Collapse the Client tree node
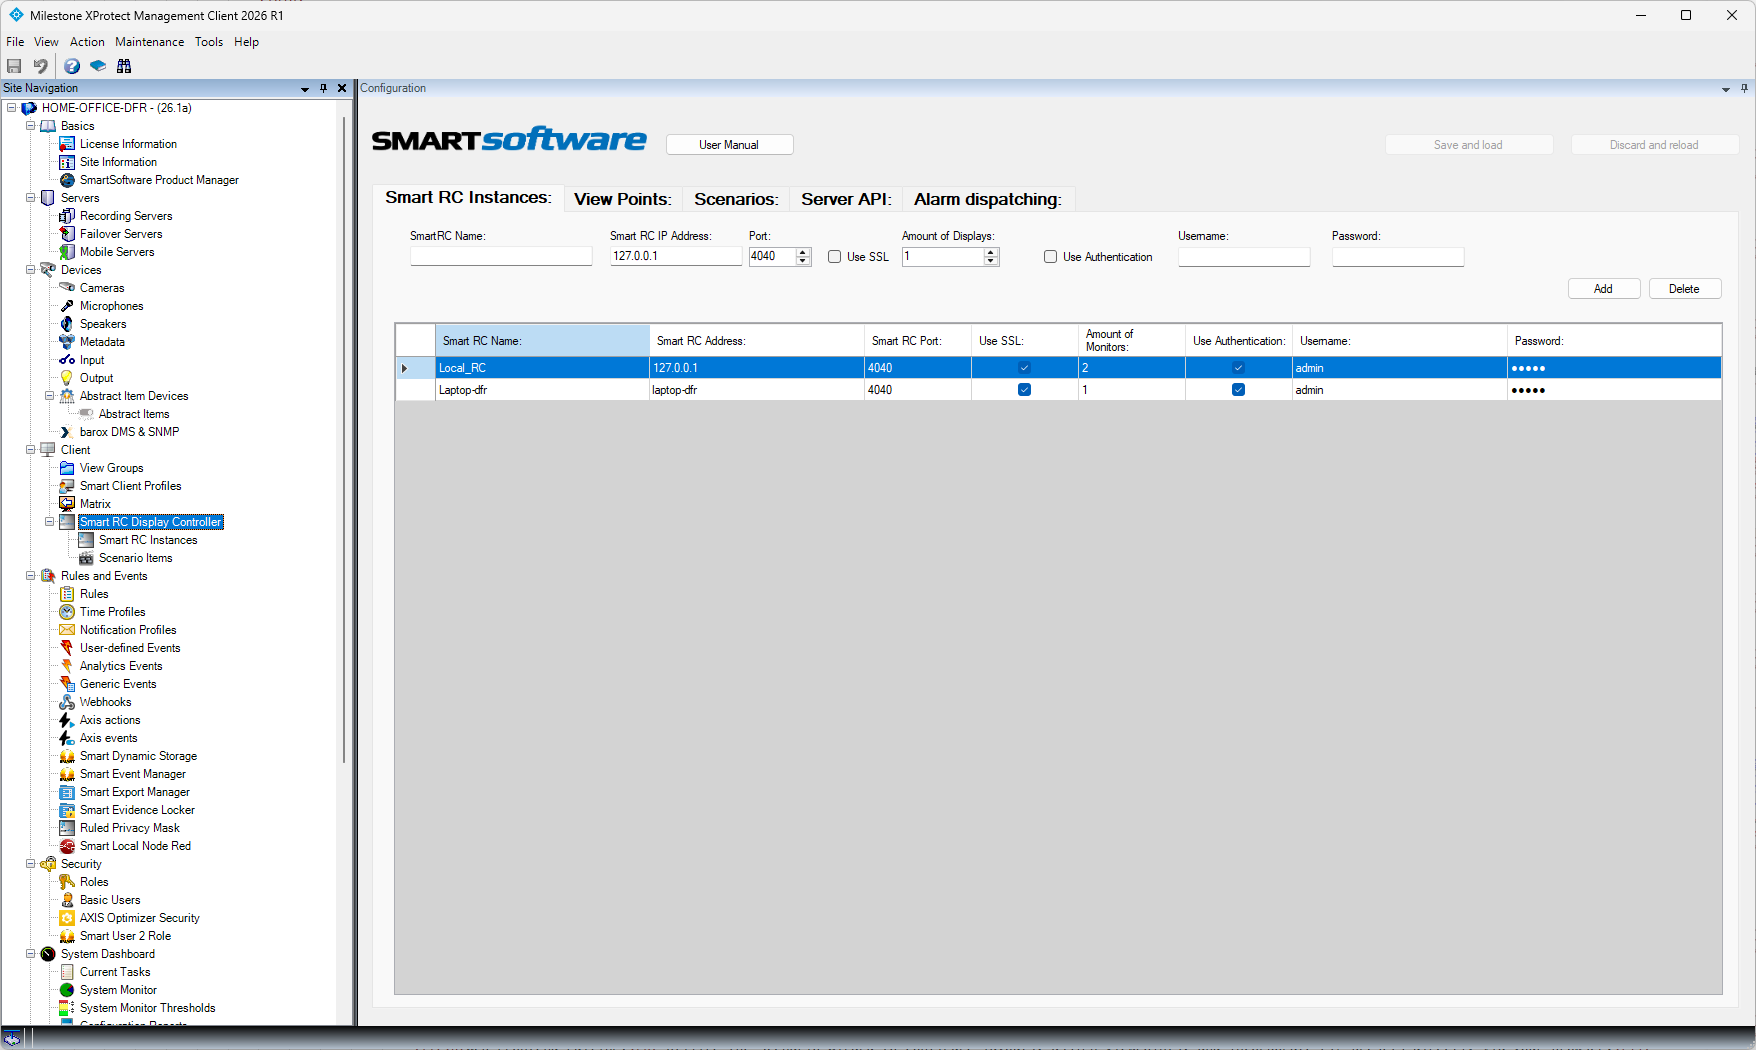This screenshot has height=1050, width=1756. tap(30, 450)
